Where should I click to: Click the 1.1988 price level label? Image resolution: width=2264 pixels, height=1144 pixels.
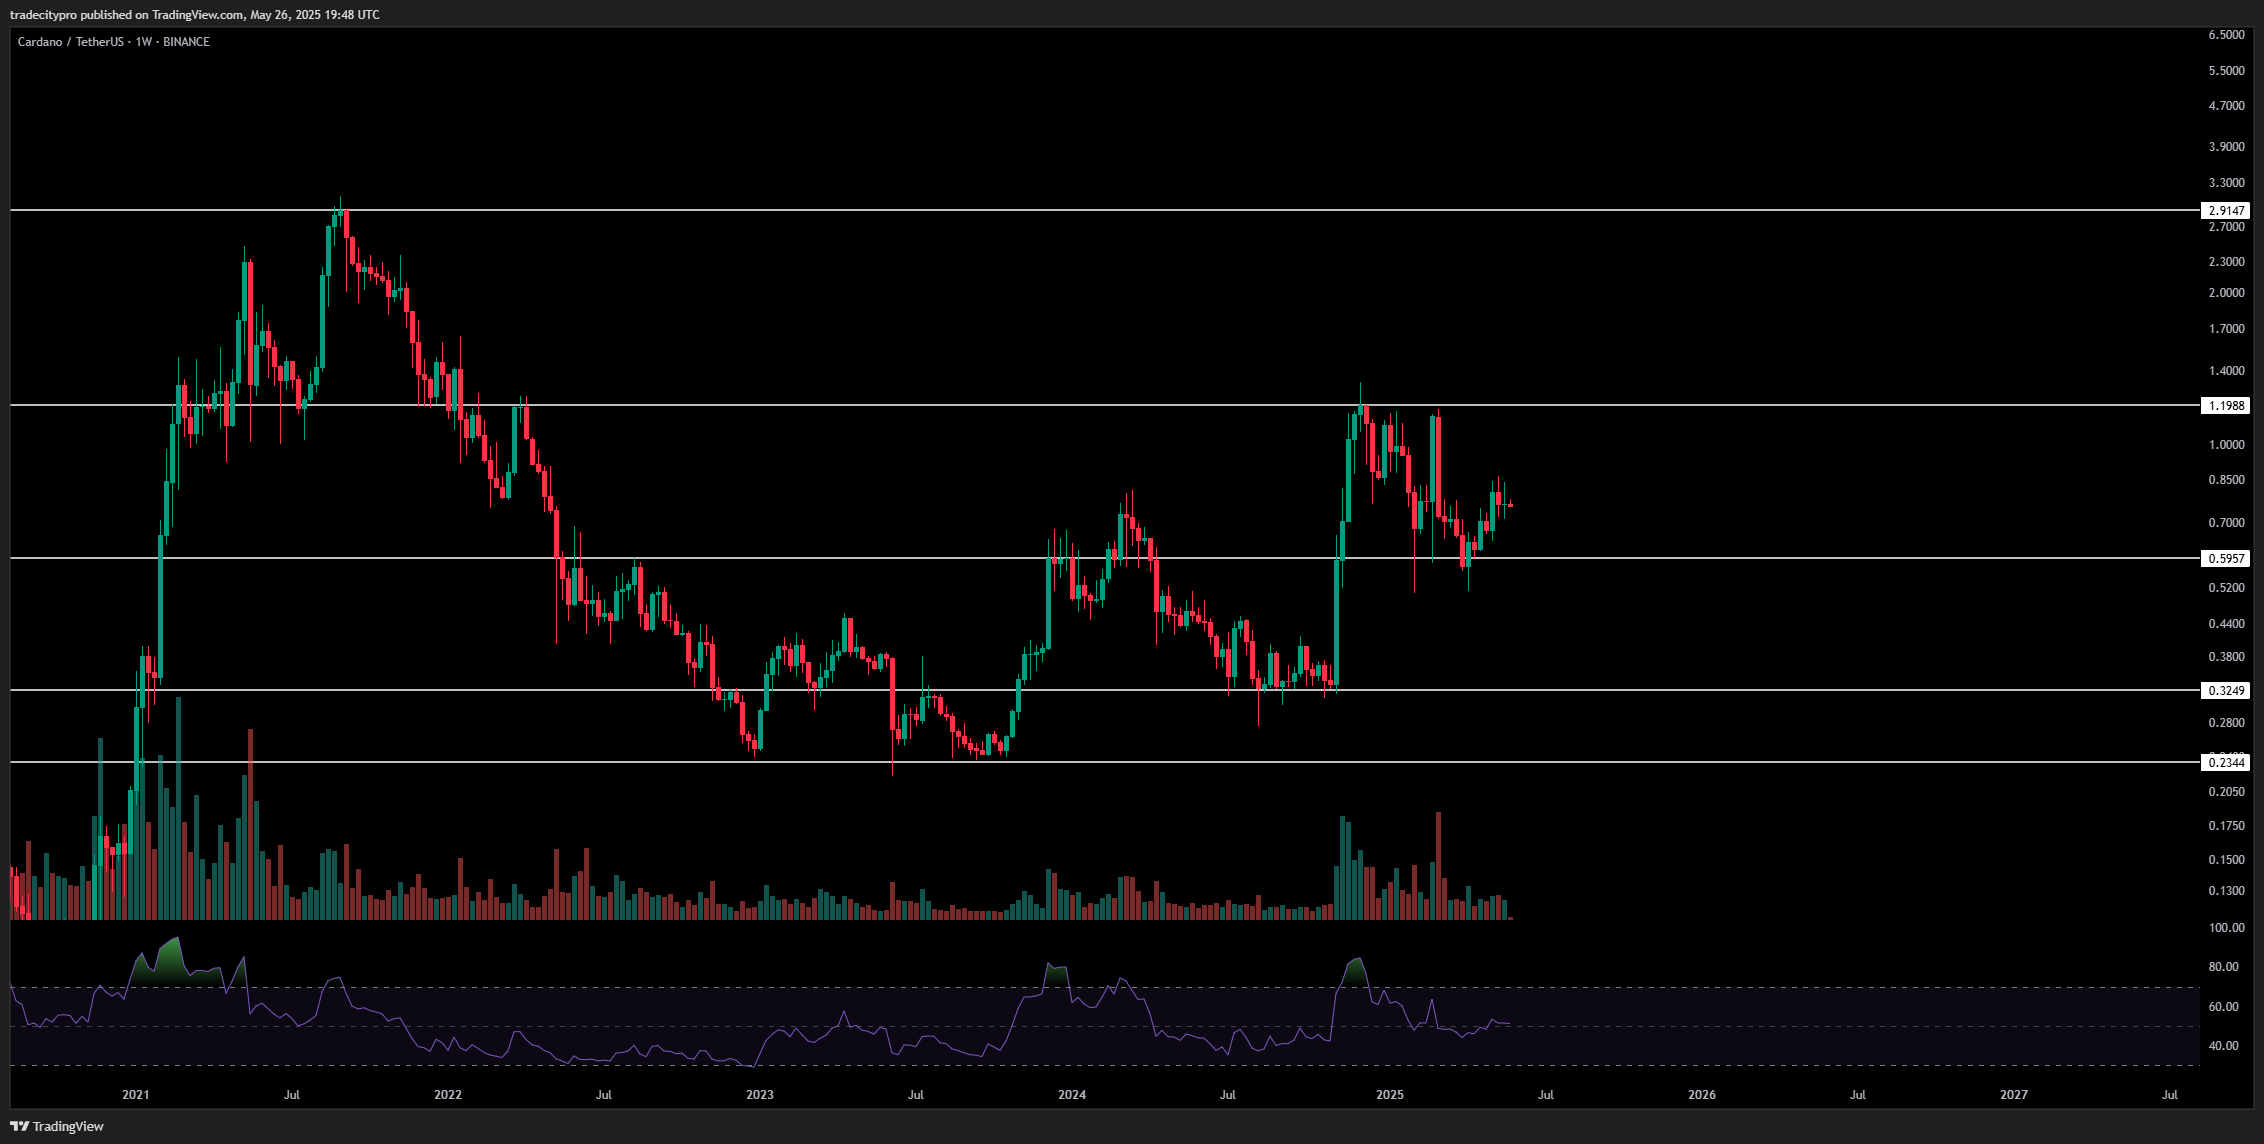(x=2226, y=405)
